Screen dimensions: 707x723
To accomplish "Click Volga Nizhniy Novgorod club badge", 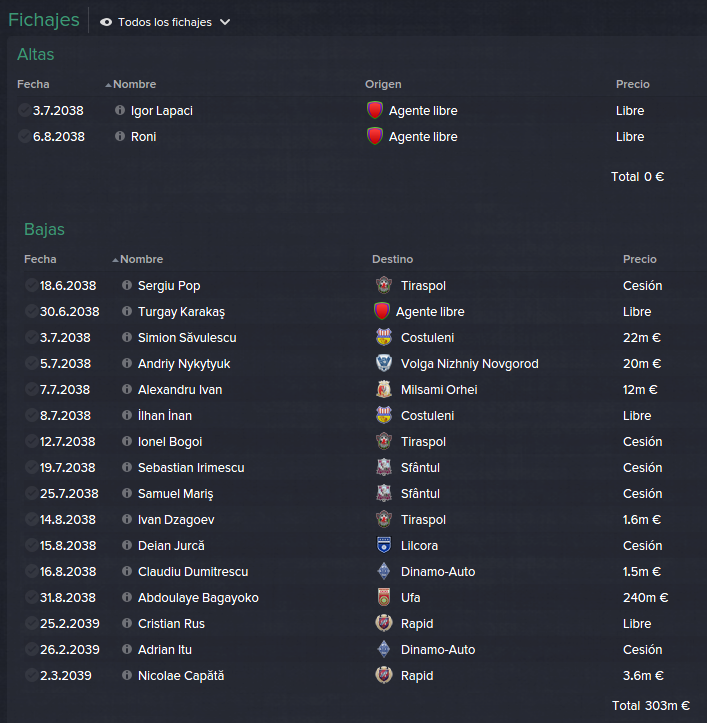I will (x=384, y=363).
